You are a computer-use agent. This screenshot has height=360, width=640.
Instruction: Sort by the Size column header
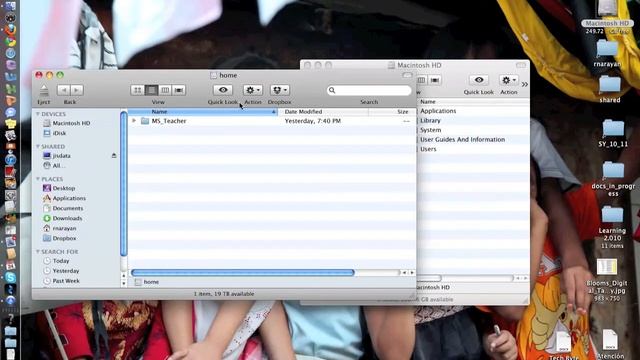coord(392,111)
